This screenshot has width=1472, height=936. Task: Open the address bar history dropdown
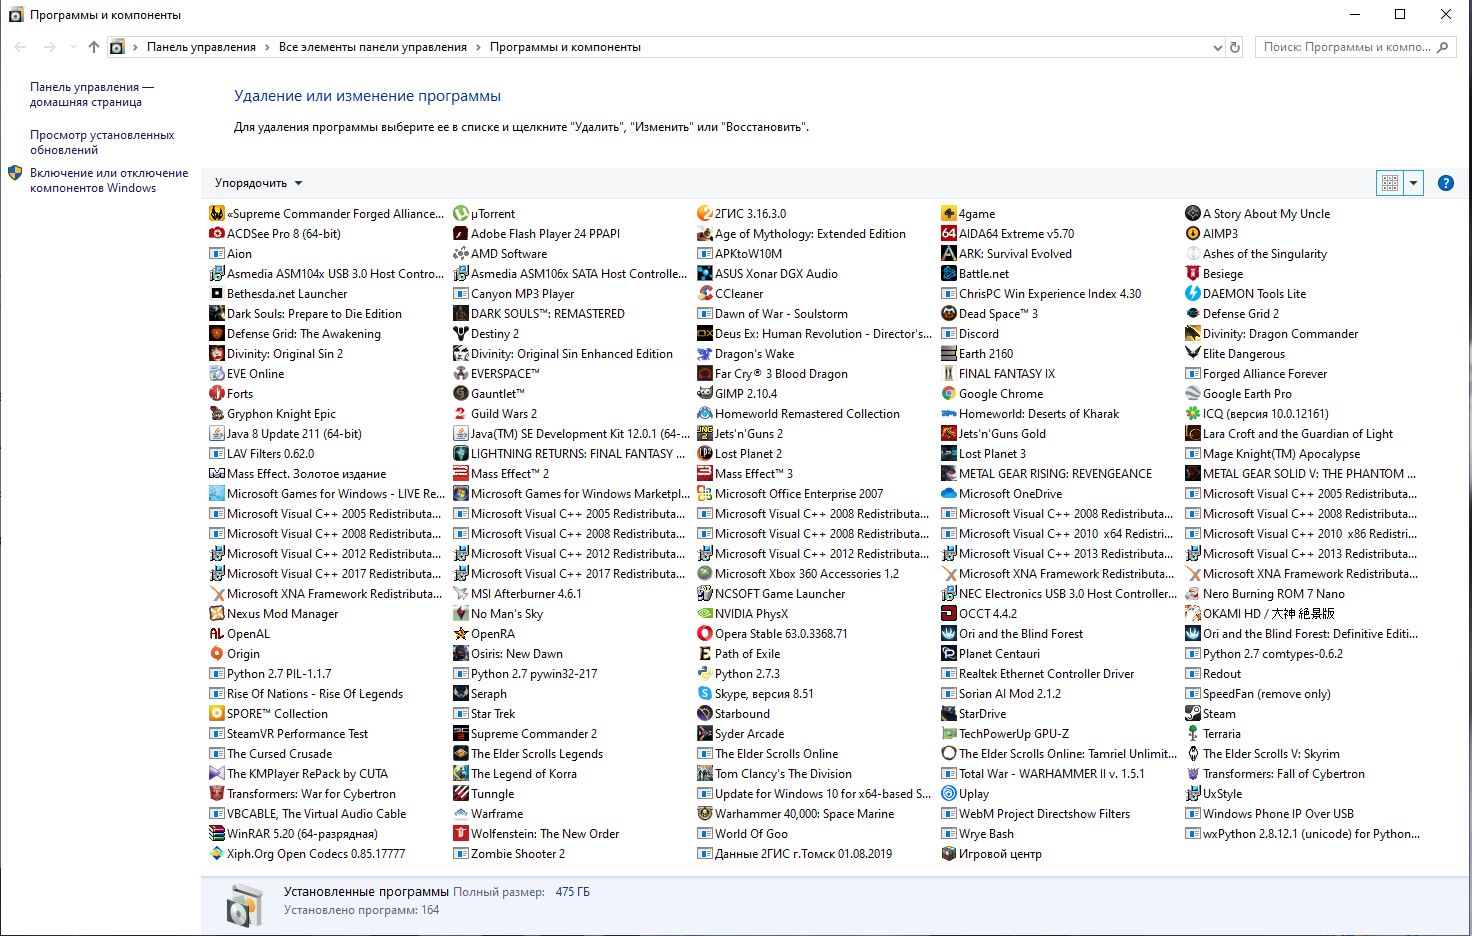[x=1217, y=47]
